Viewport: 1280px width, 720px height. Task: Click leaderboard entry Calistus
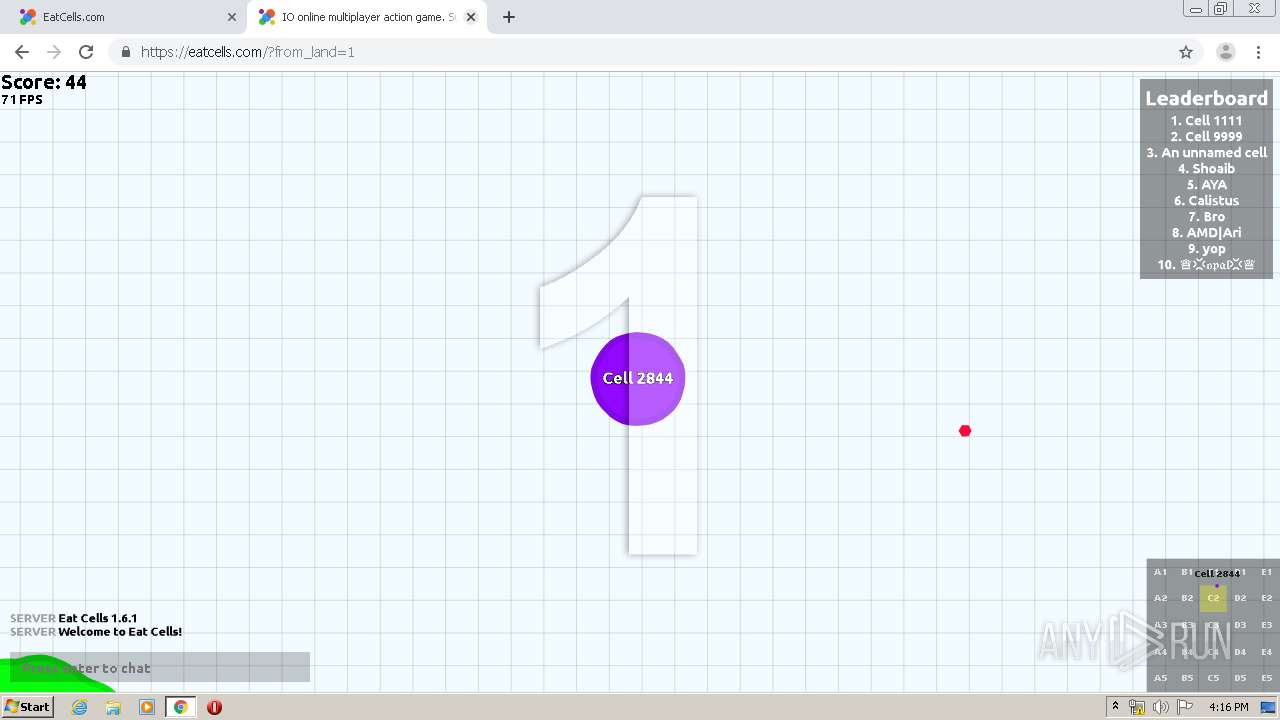1206,200
